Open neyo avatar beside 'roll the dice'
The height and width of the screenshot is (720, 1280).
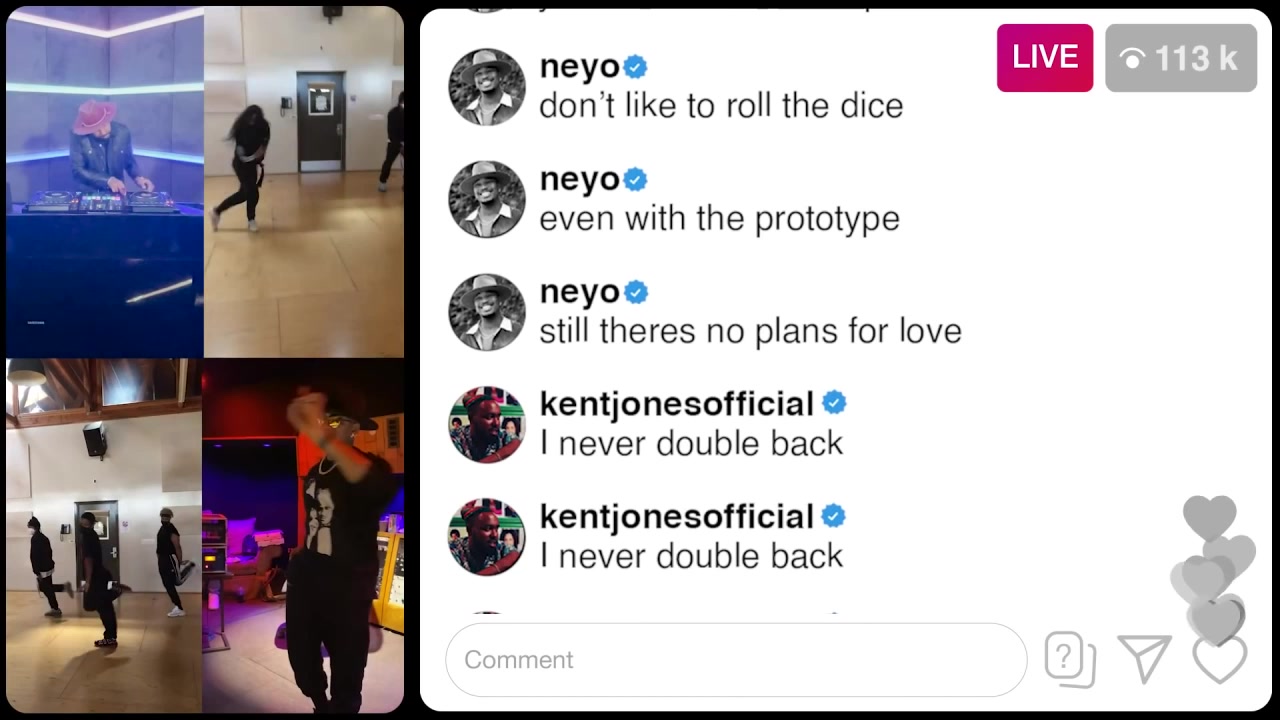[x=487, y=87]
